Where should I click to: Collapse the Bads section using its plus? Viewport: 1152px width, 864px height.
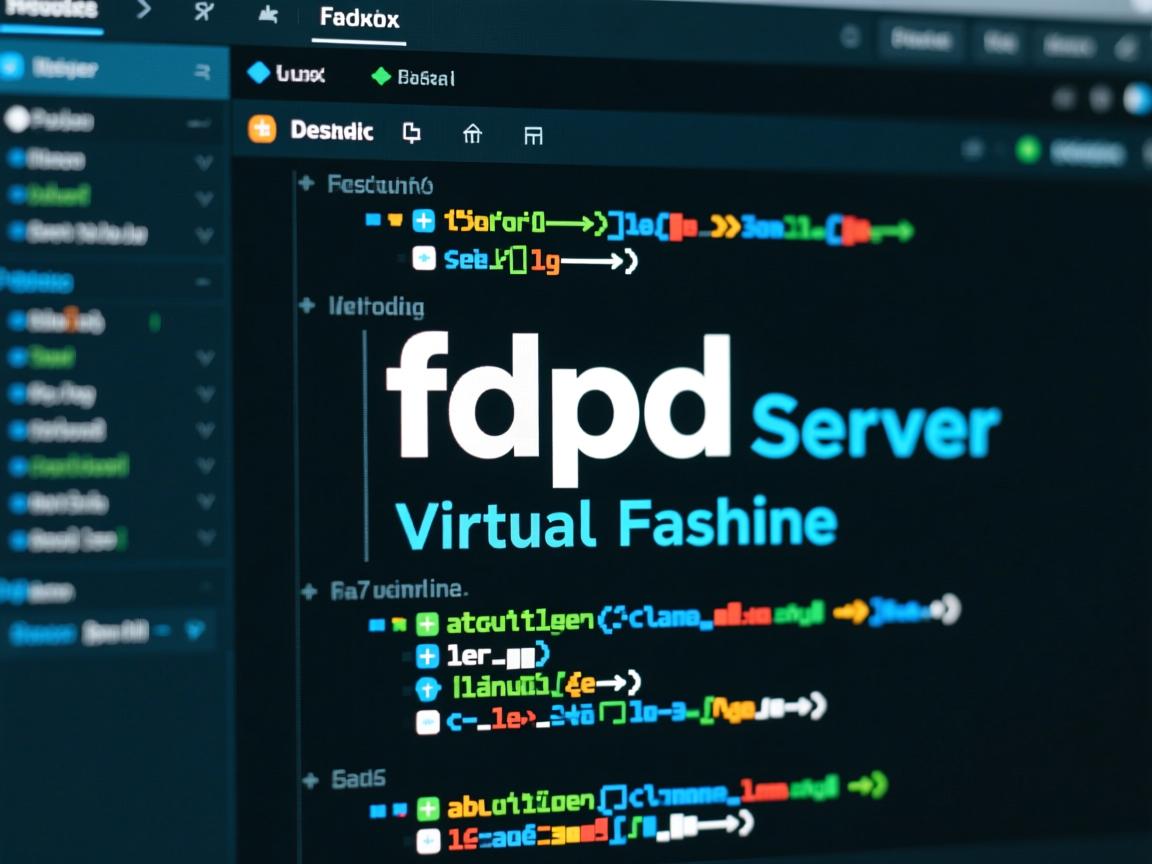310,779
